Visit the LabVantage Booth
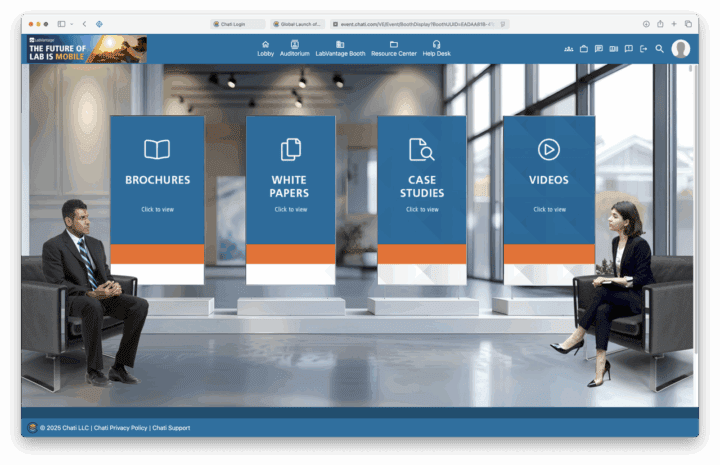 tap(340, 48)
